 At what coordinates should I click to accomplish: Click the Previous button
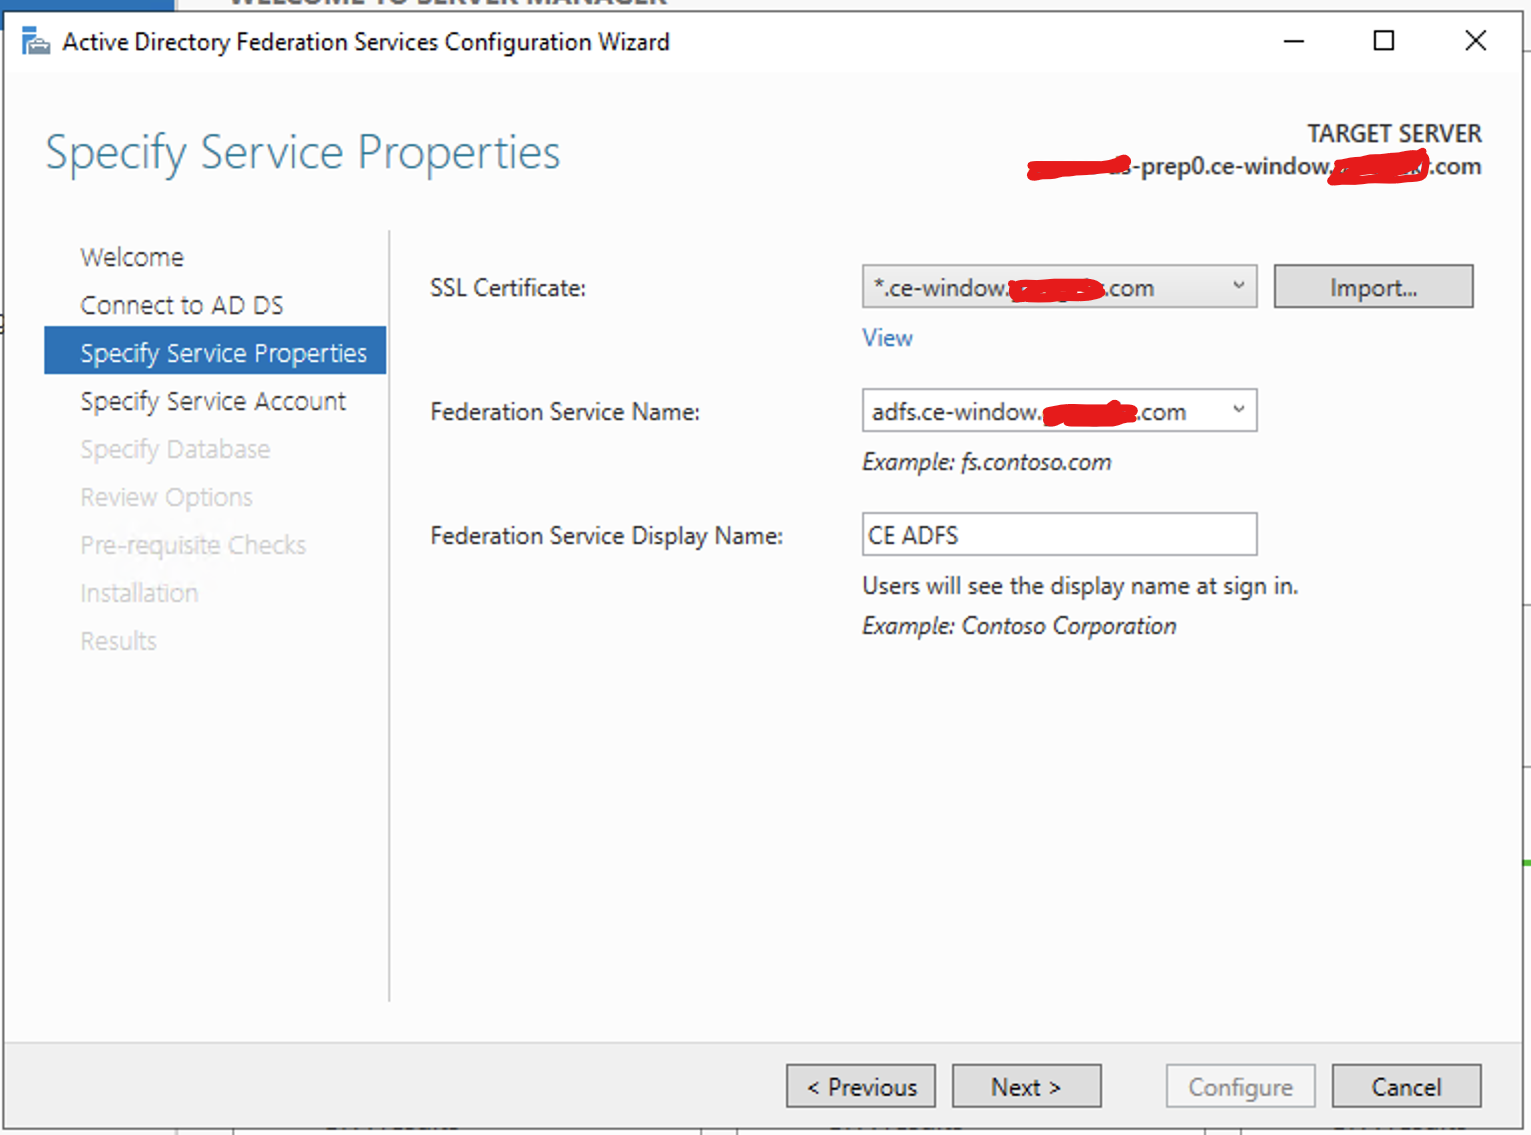pos(861,1086)
